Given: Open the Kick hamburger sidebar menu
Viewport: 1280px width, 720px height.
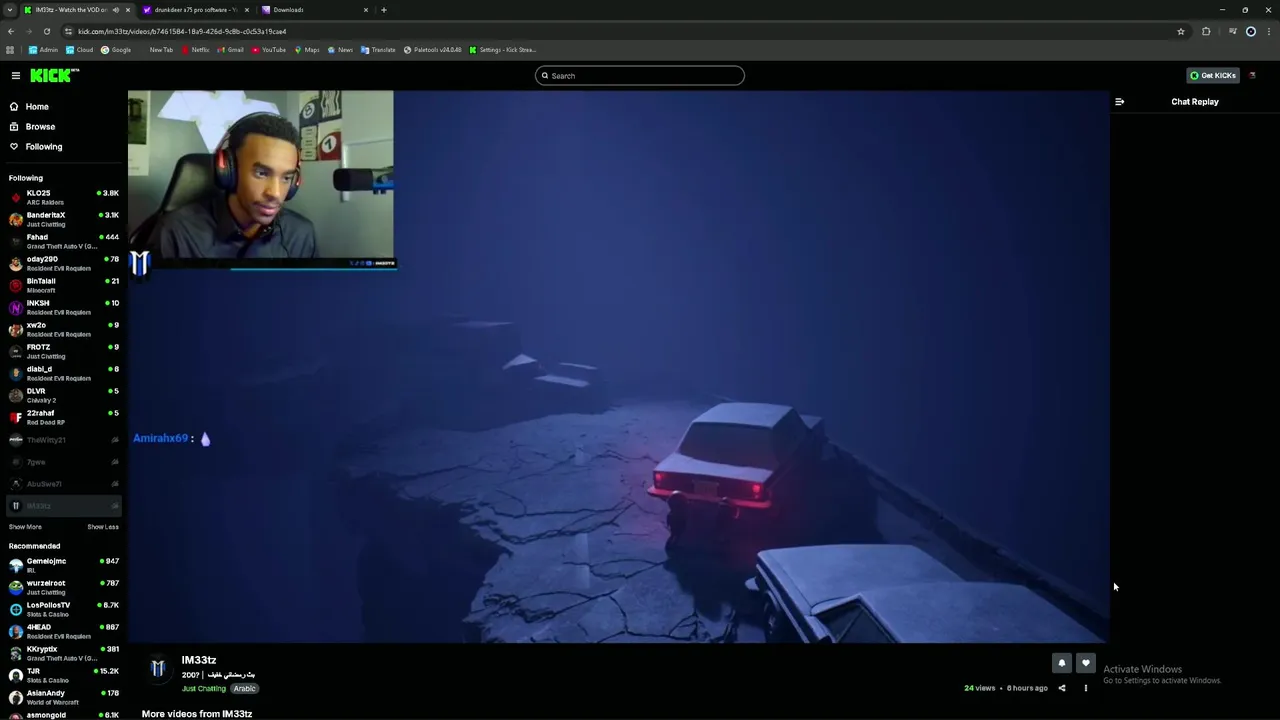Looking at the screenshot, I should [16, 75].
